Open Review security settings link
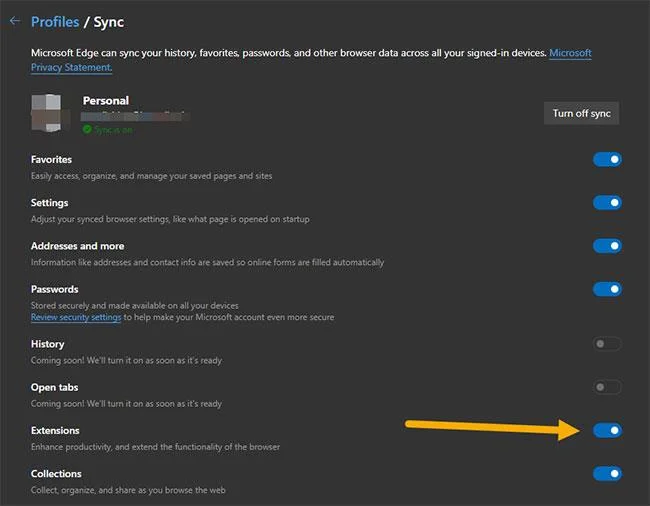650x506 pixels. tap(76, 317)
